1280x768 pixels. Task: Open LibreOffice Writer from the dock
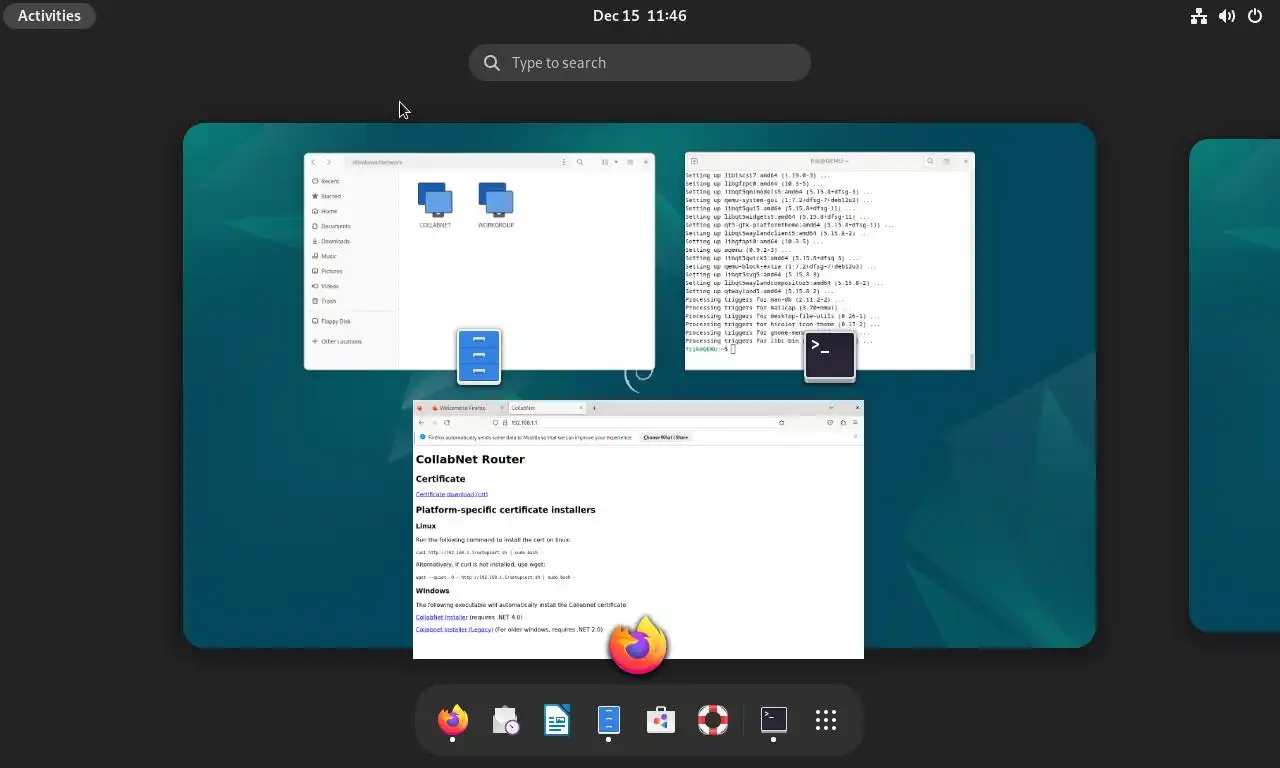(x=557, y=720)
